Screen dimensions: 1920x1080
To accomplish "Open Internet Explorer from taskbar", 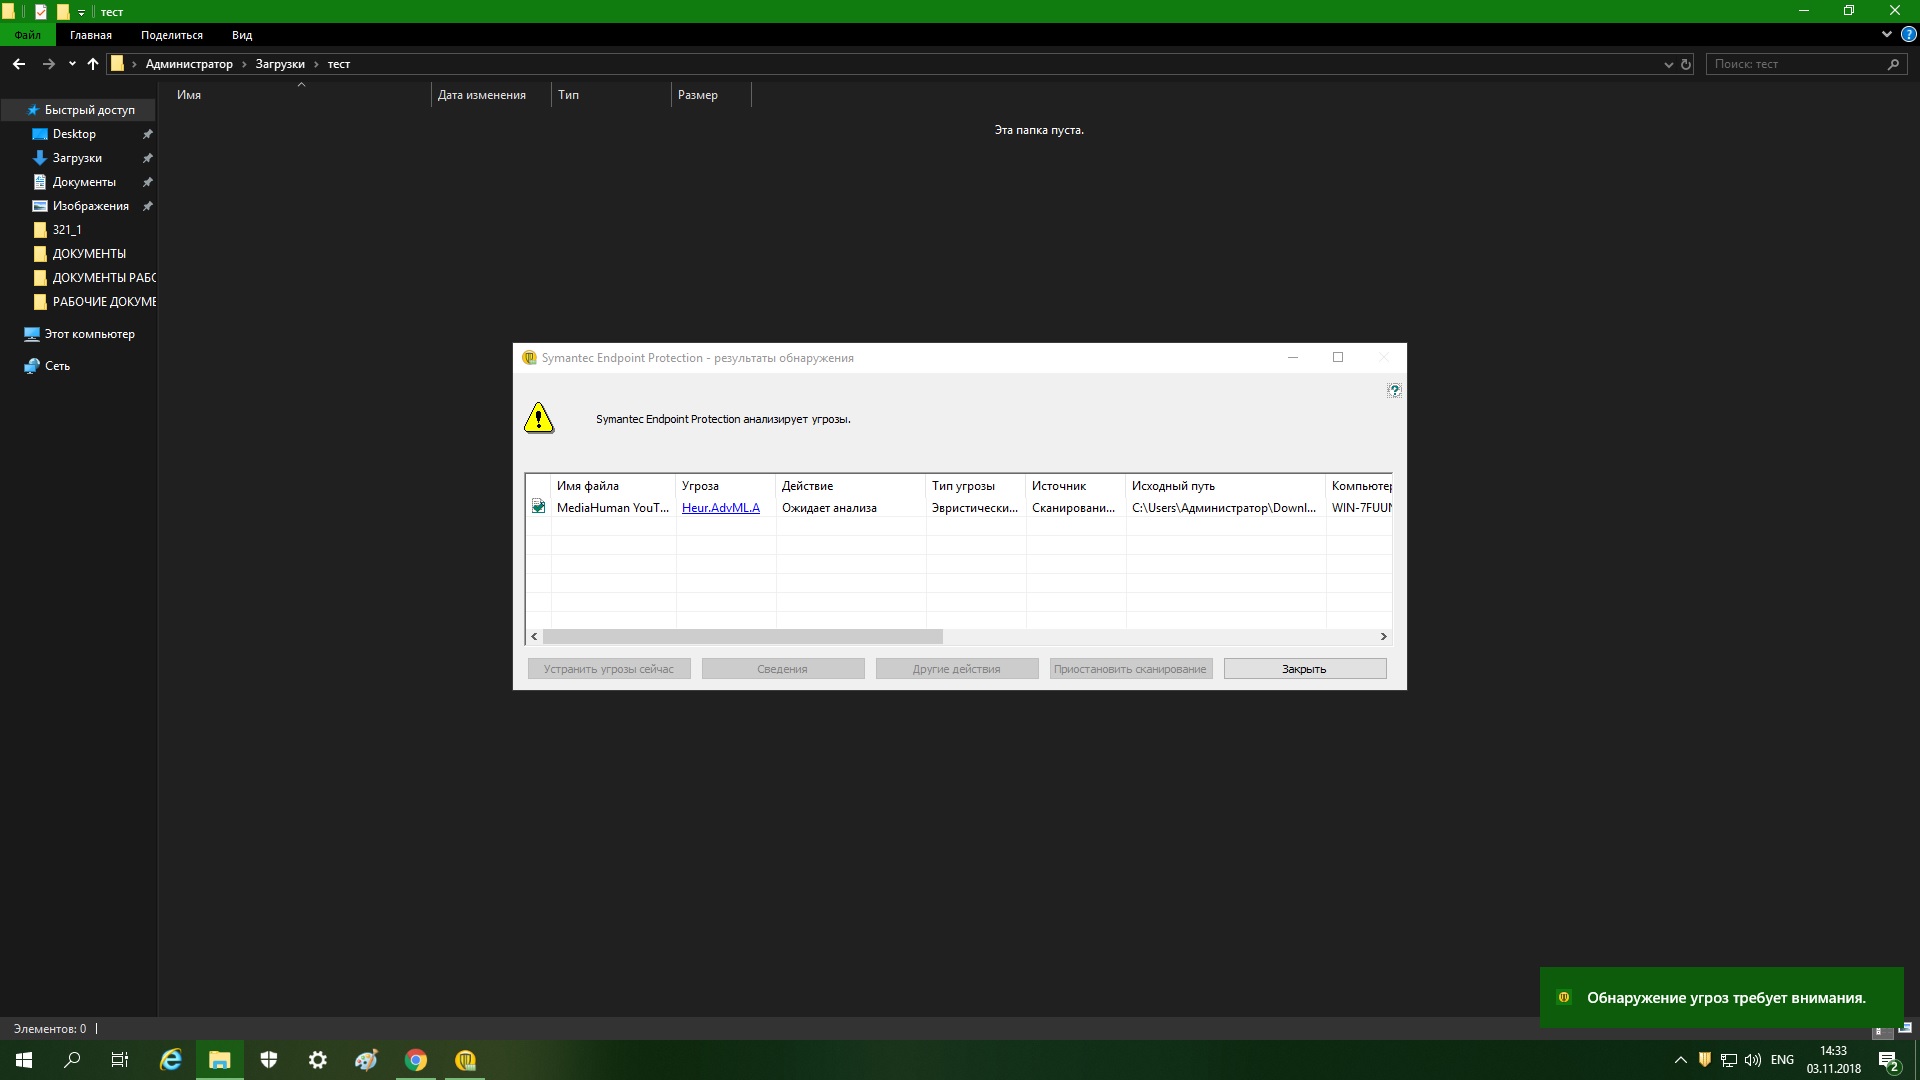I will coord(171,1060).
